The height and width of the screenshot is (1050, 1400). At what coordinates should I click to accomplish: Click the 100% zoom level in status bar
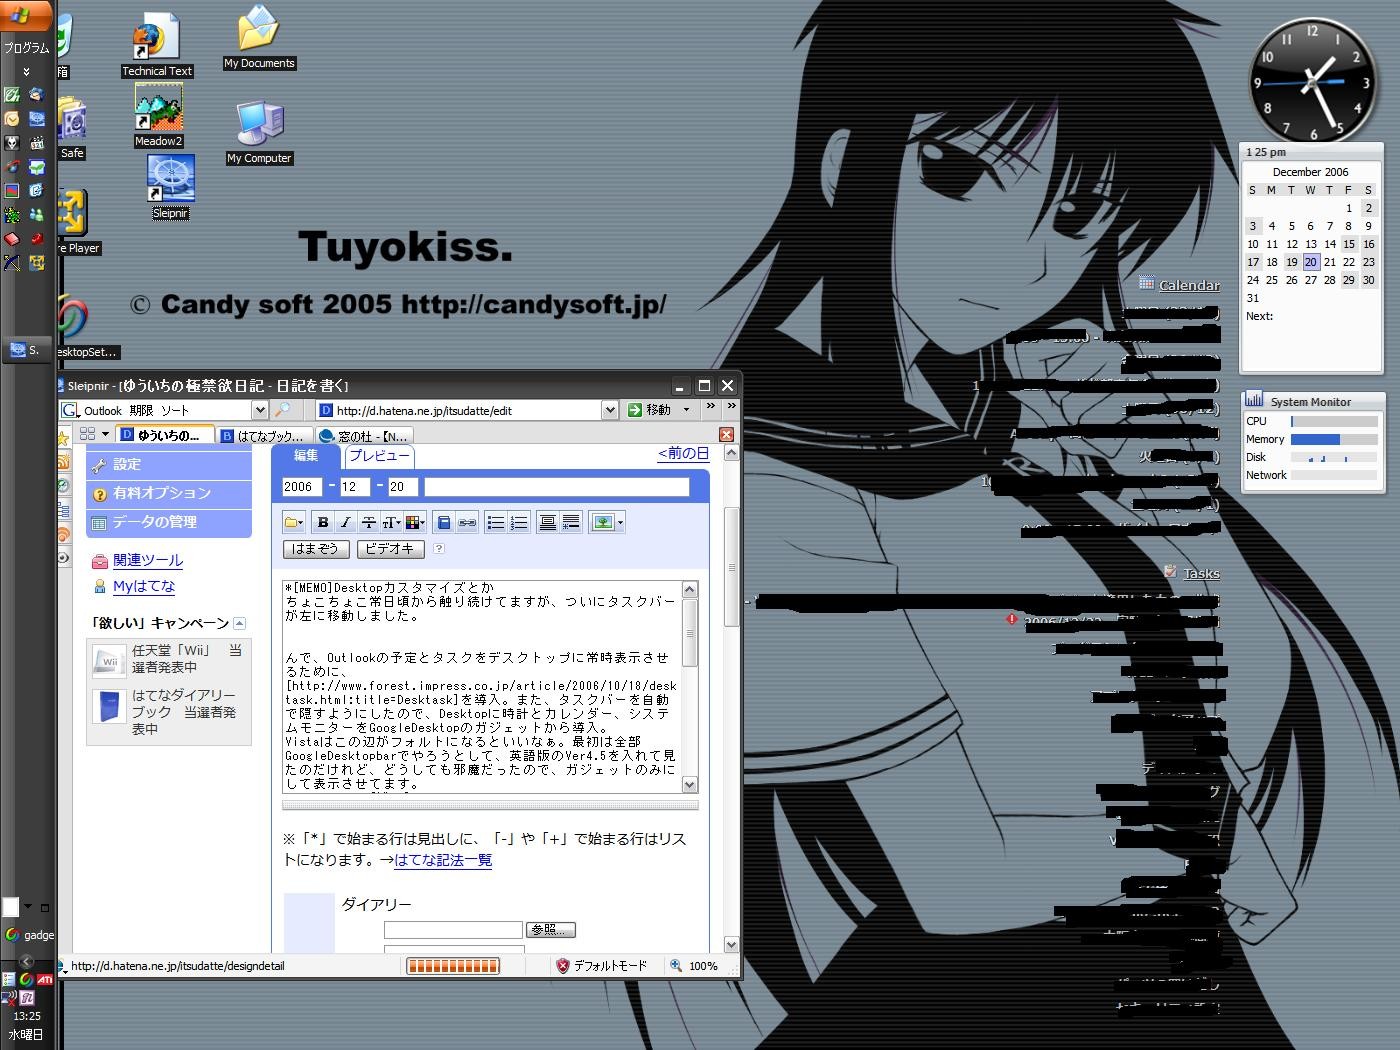click(694, 966)
